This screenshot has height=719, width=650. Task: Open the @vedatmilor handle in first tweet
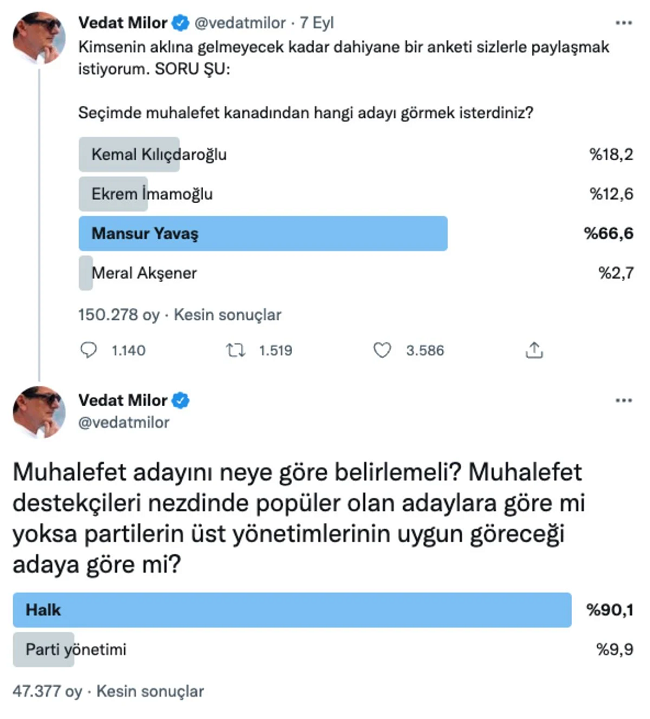pyautogui.click(x=240, y=22)
